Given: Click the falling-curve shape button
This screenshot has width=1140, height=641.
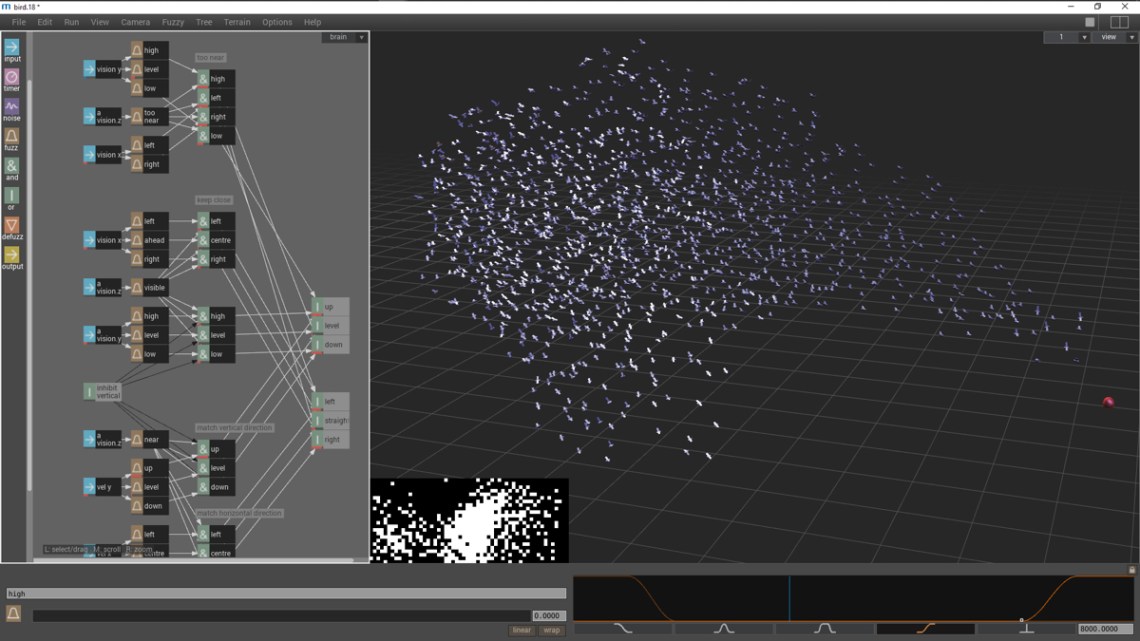Looking at the screenshot, I should (621, 628).
